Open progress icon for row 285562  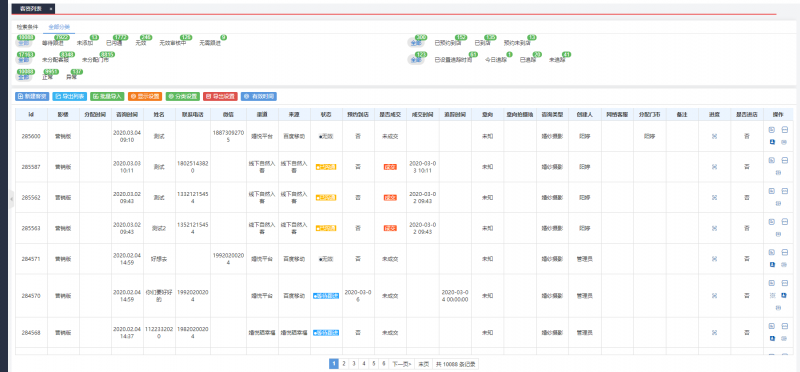pyautogui.click(x=714, y=197)
